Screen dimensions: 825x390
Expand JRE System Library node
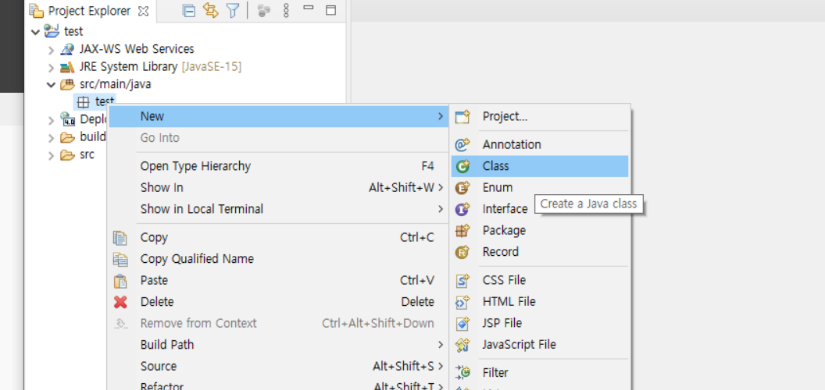[51, 68]
